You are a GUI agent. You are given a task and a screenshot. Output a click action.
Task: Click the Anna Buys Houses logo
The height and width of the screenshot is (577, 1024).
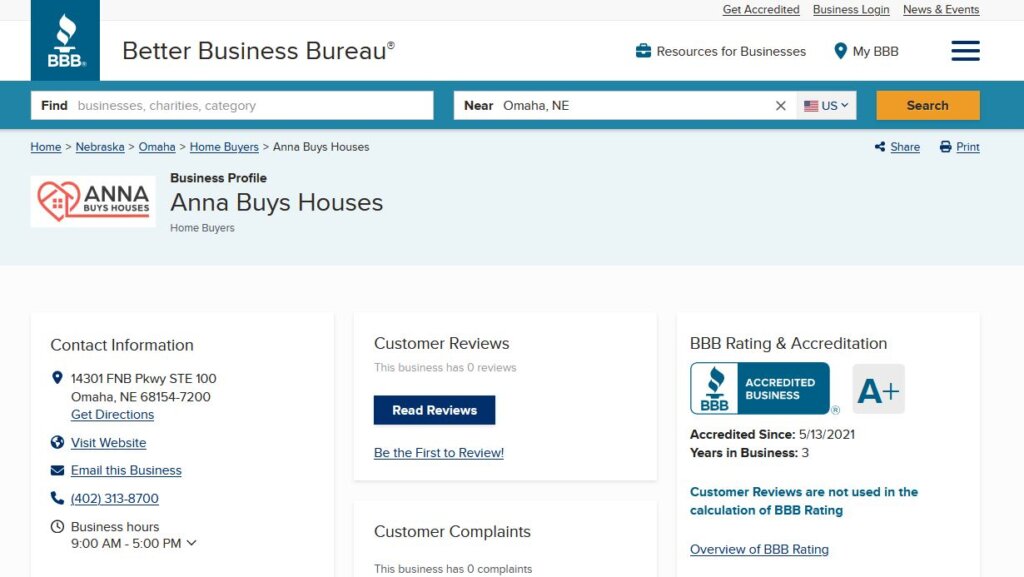(93, 201)
